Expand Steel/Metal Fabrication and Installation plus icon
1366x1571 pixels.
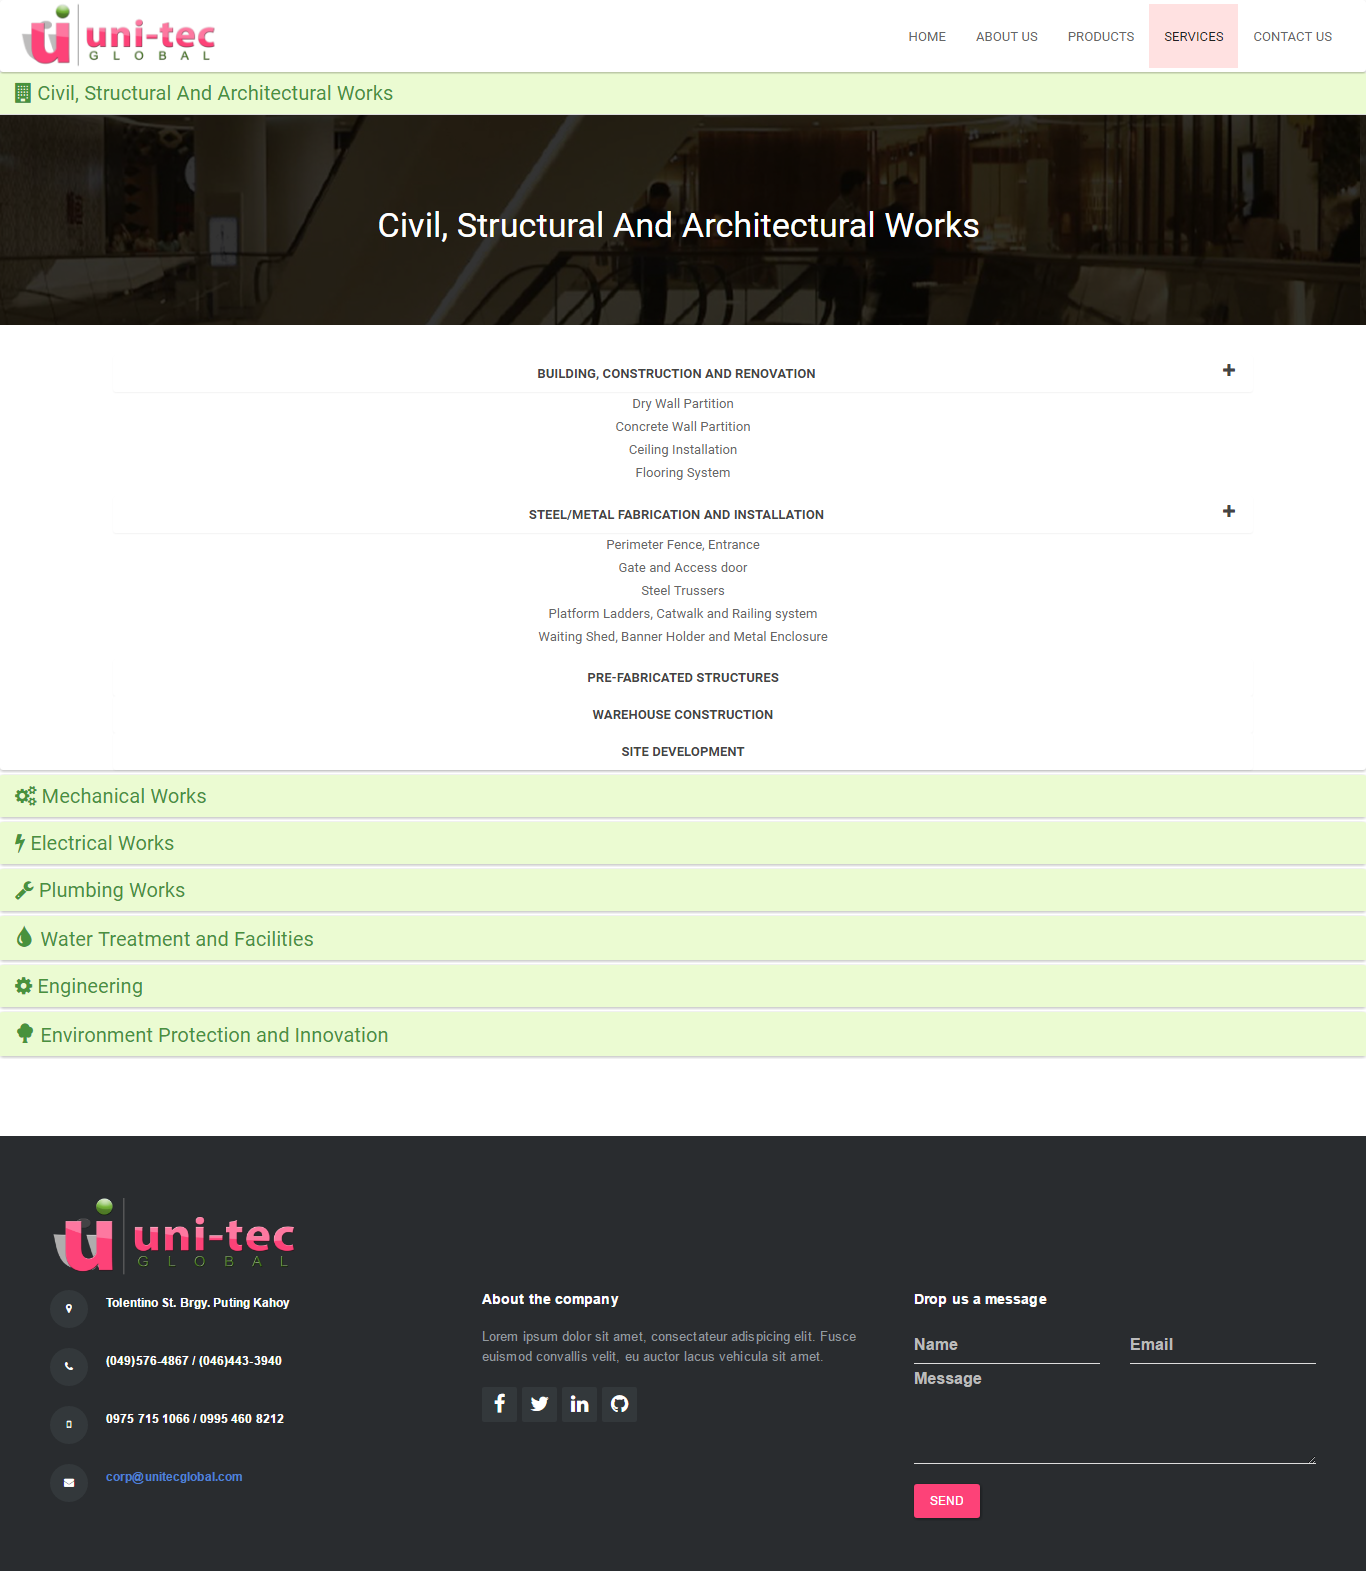point(1229,511)
